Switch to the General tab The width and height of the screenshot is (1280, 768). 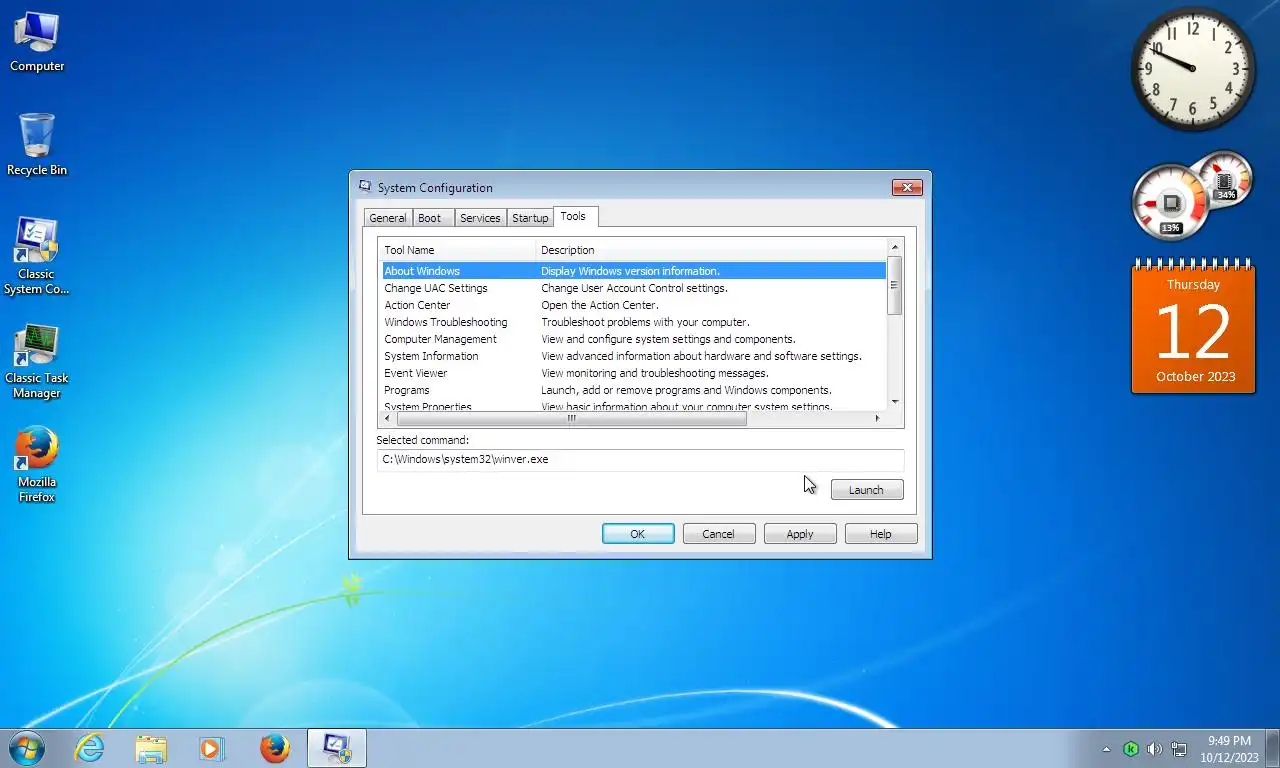click(388, 218)
